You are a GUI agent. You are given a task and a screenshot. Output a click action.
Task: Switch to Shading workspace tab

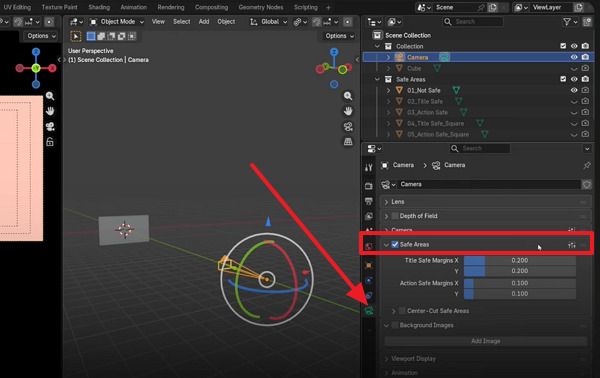99,7
